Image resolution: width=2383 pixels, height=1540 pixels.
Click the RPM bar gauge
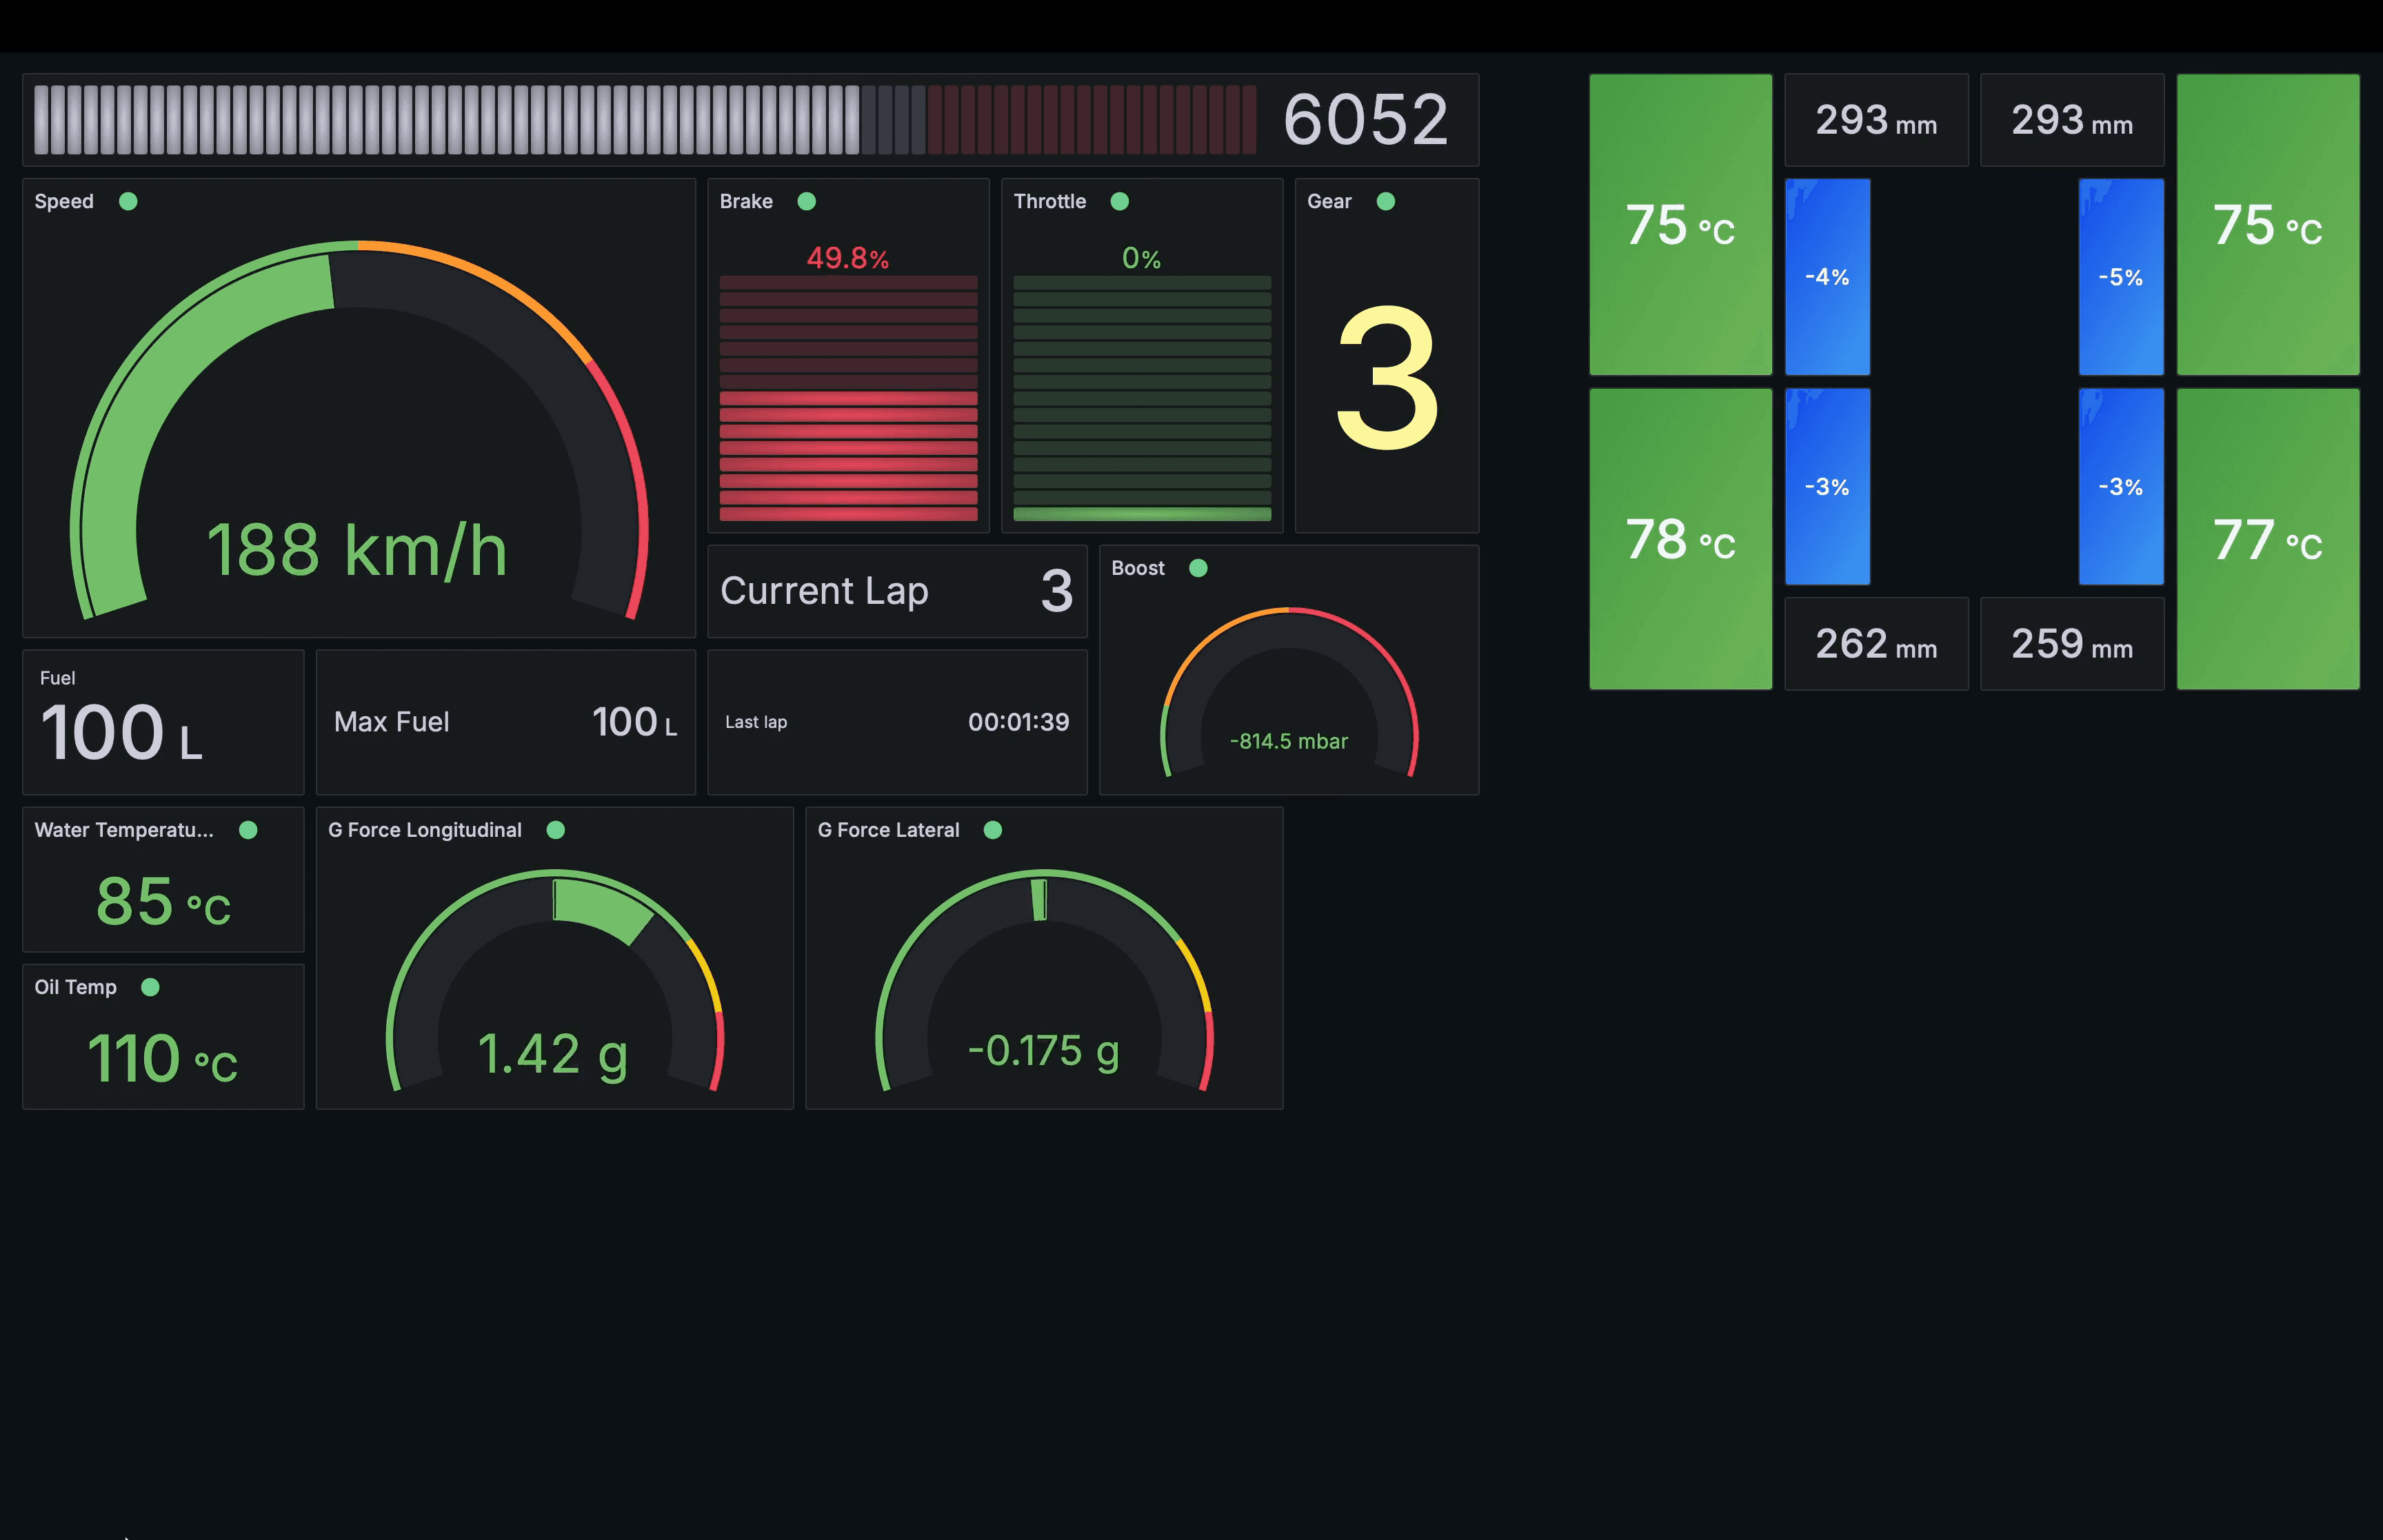(x=645, y=120)
